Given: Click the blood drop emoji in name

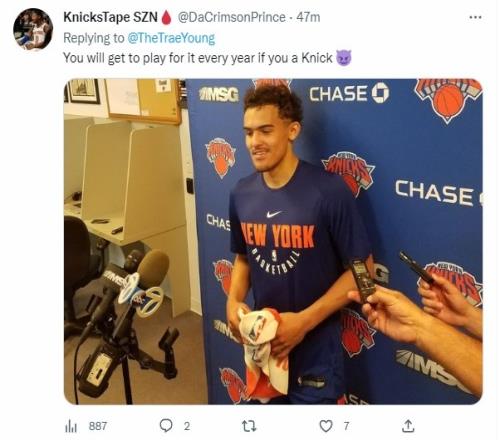Looking at the screenshot, I should 166,18.
